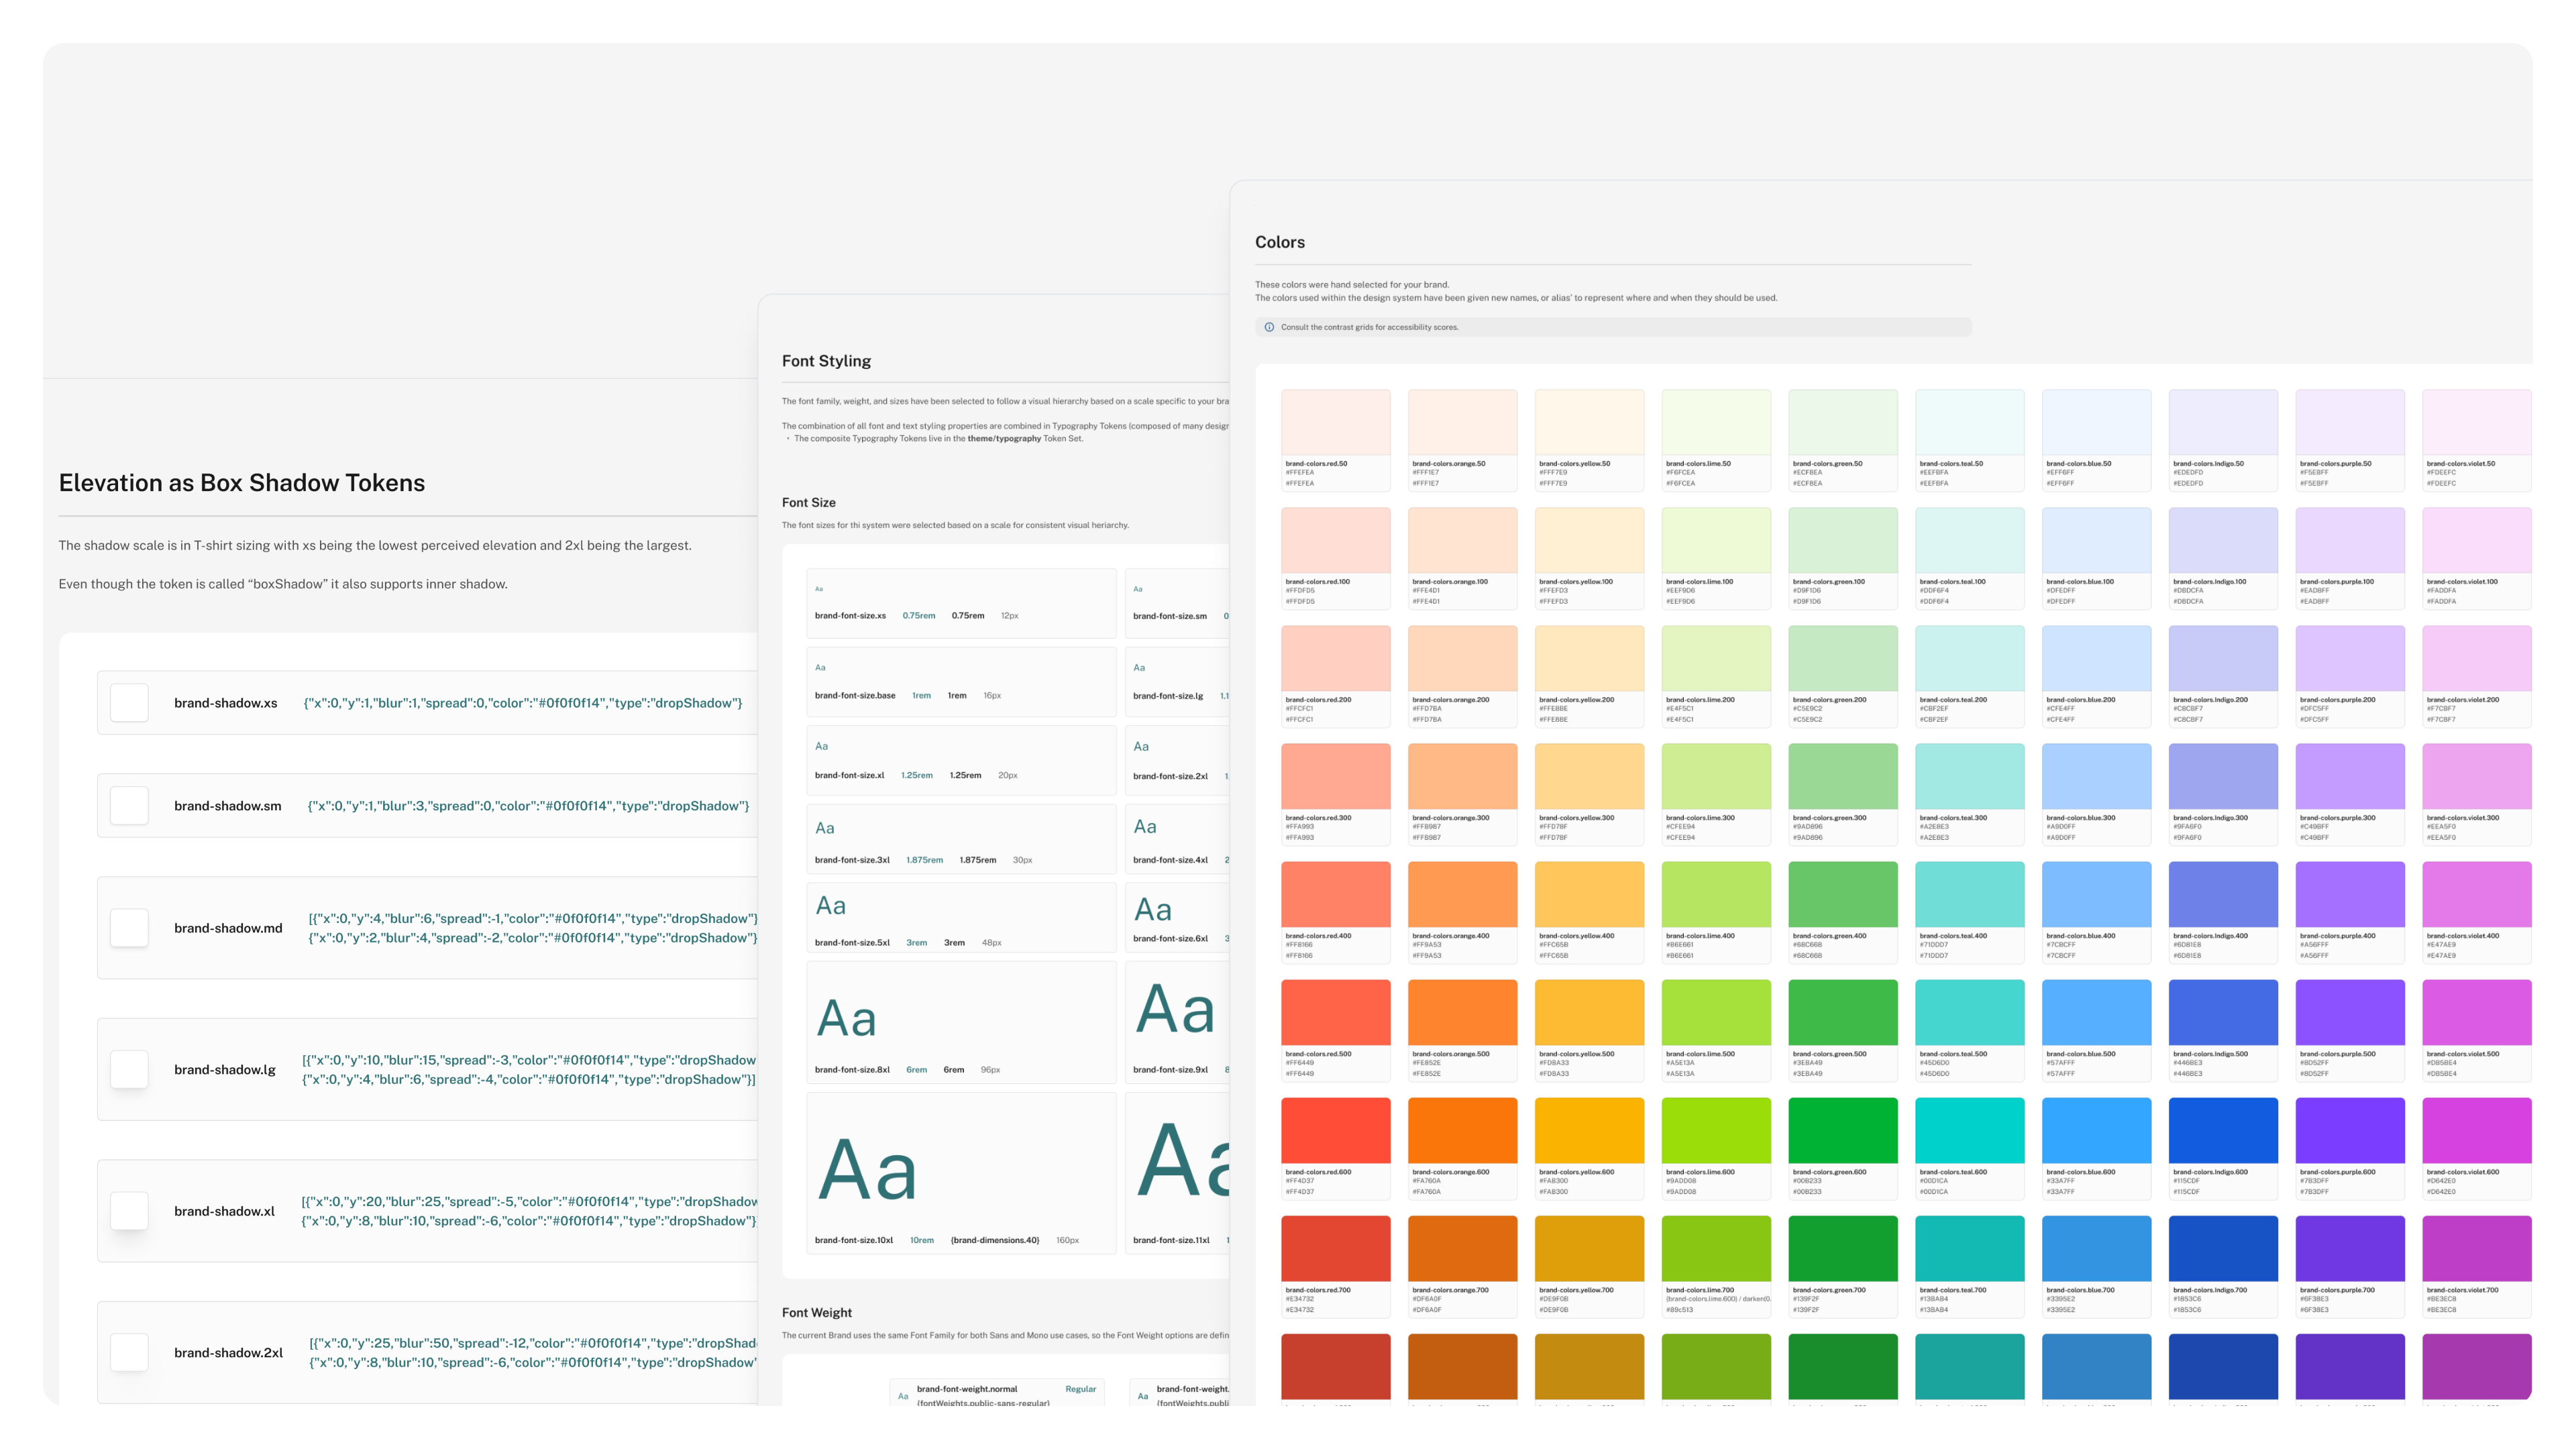2576x1449 pixels.
Task: Pick the brand-colors.green.400 swatch
Action: 1842,894
